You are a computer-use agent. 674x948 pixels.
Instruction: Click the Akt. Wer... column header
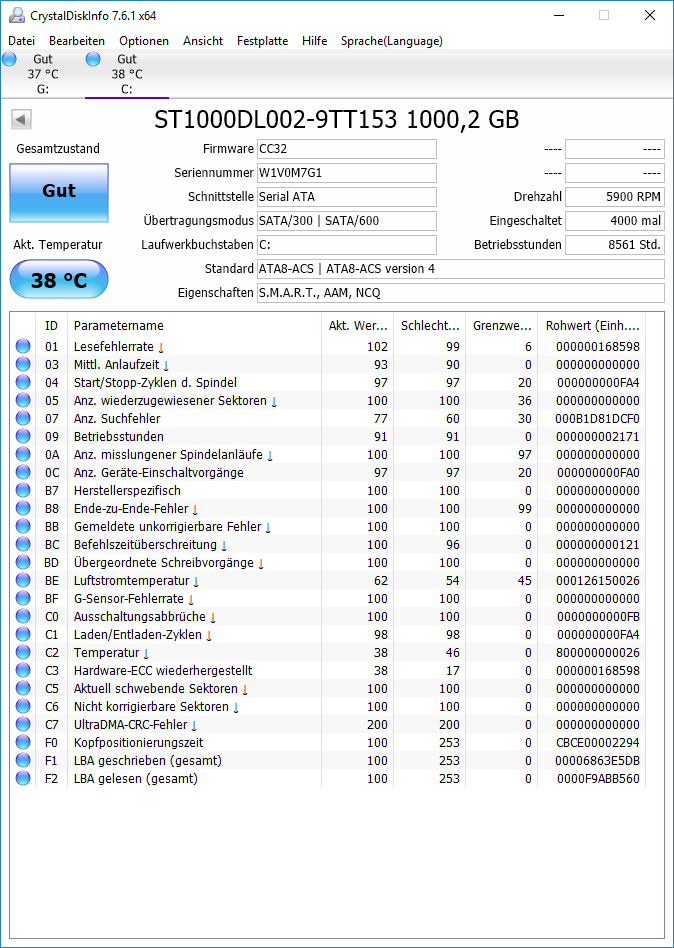pos(357,325)
